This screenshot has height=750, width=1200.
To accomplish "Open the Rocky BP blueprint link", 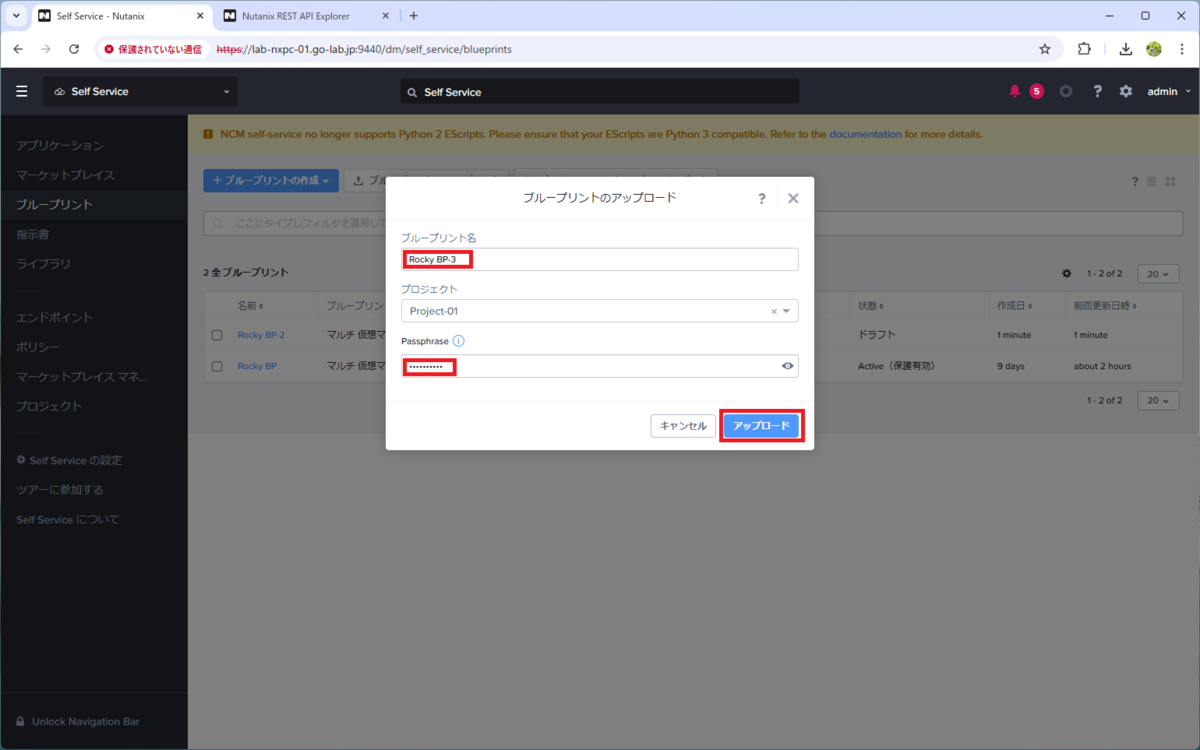I will [x=257, y=366].
